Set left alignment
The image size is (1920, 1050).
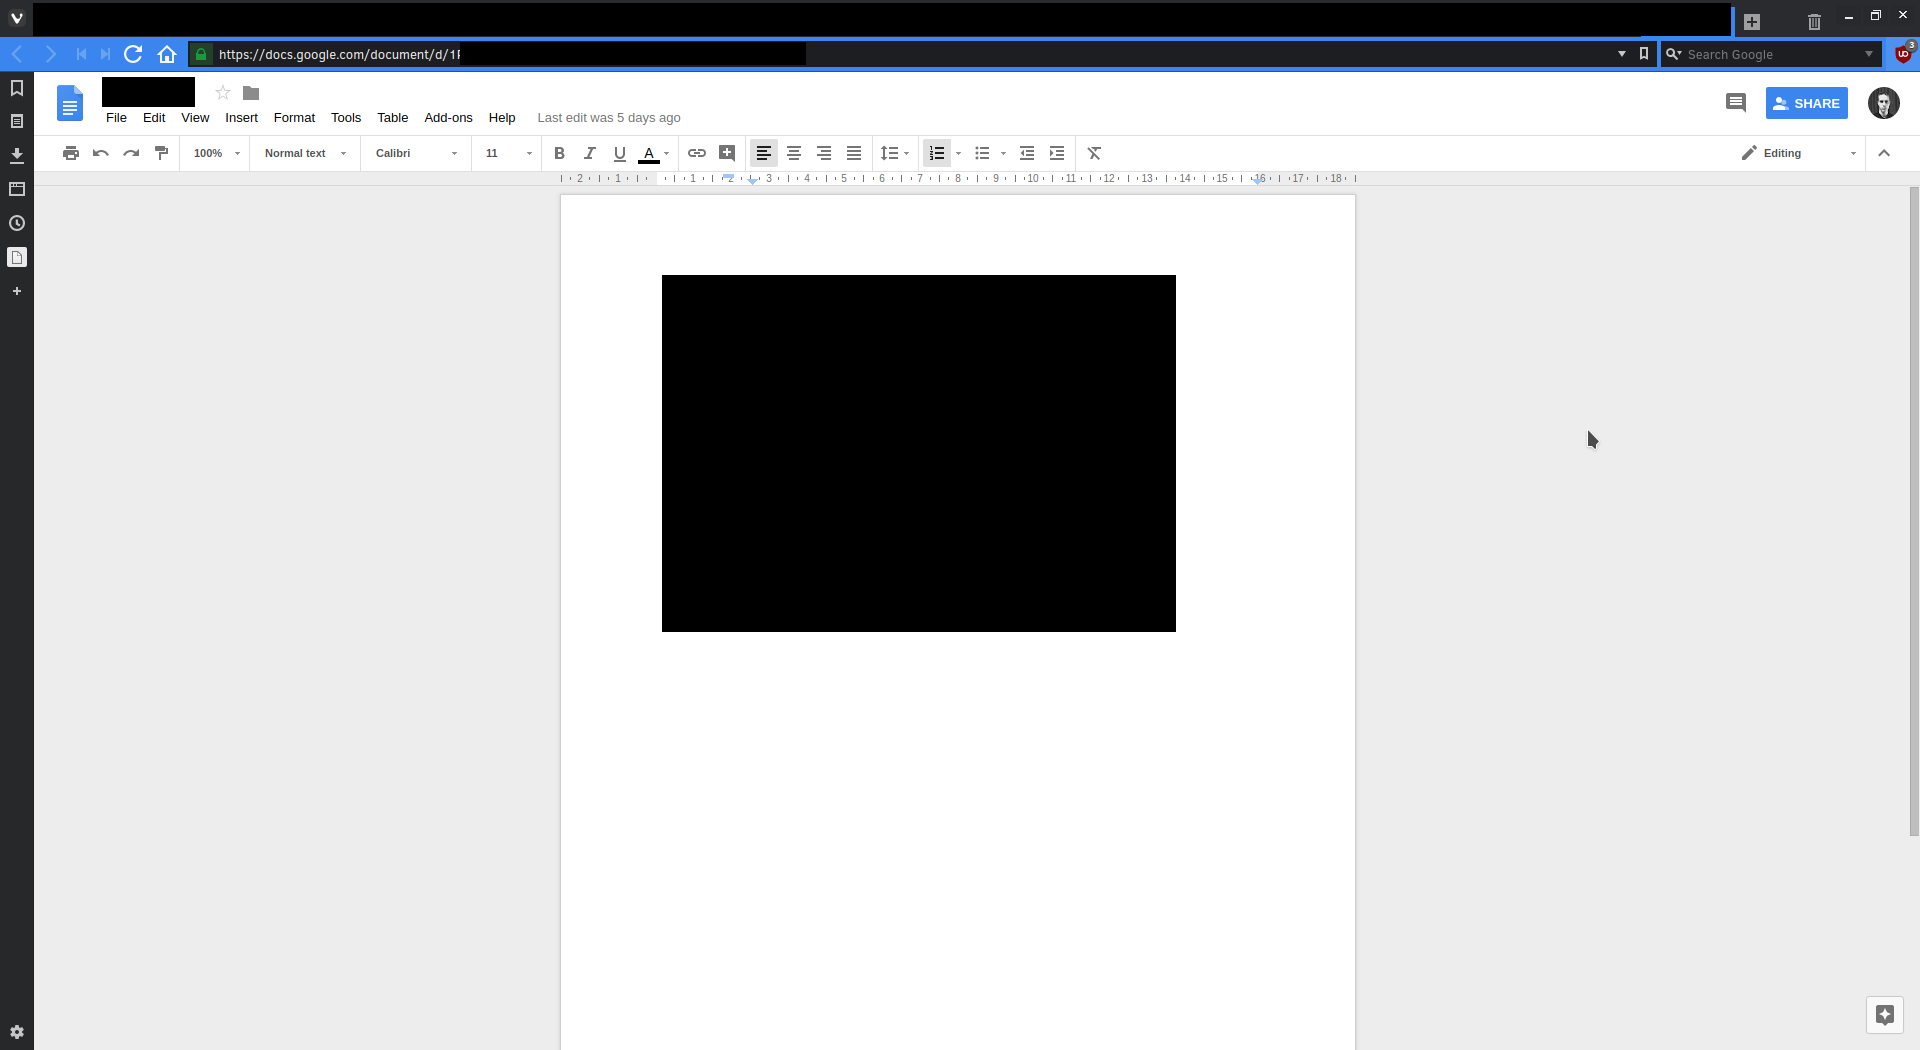(x=764, y=153)
